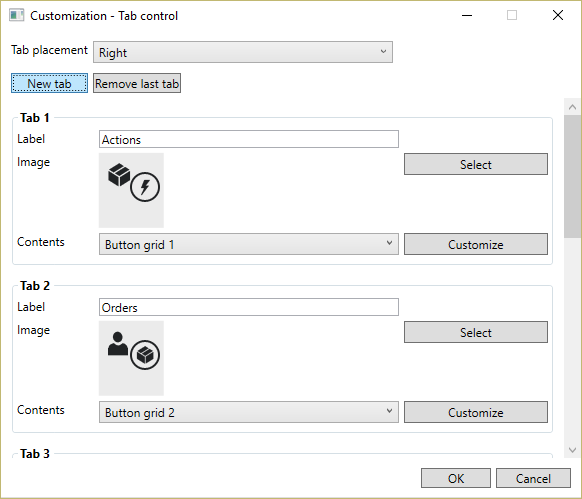
Task: Click the vertical scrollbar thumb
Action: pos(572,176)
